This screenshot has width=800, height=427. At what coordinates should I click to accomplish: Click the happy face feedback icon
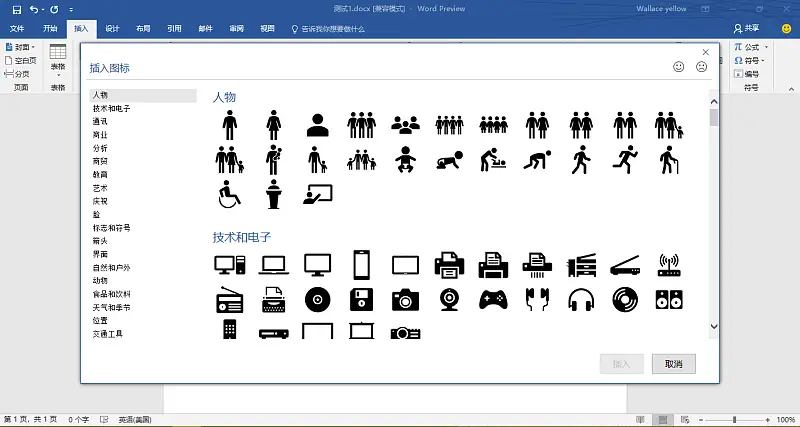(679, 66)
